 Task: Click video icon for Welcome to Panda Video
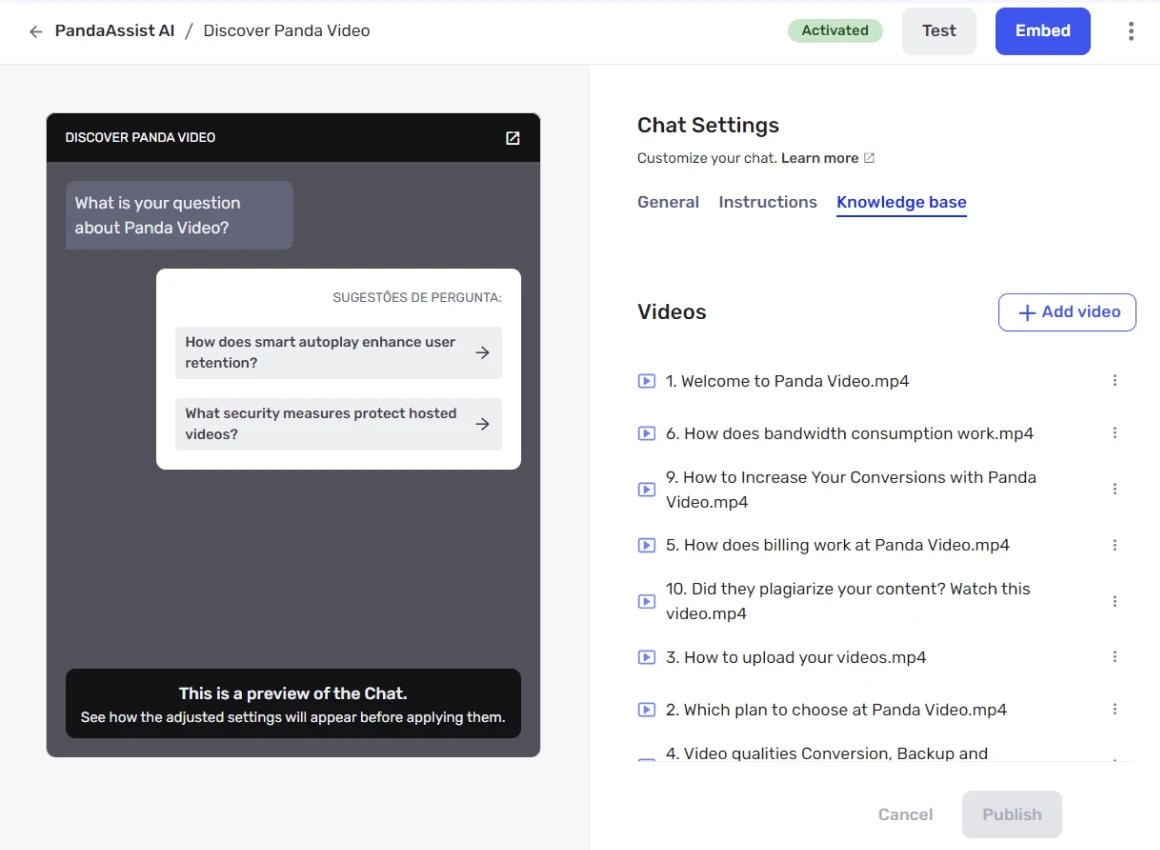(647, 381)
